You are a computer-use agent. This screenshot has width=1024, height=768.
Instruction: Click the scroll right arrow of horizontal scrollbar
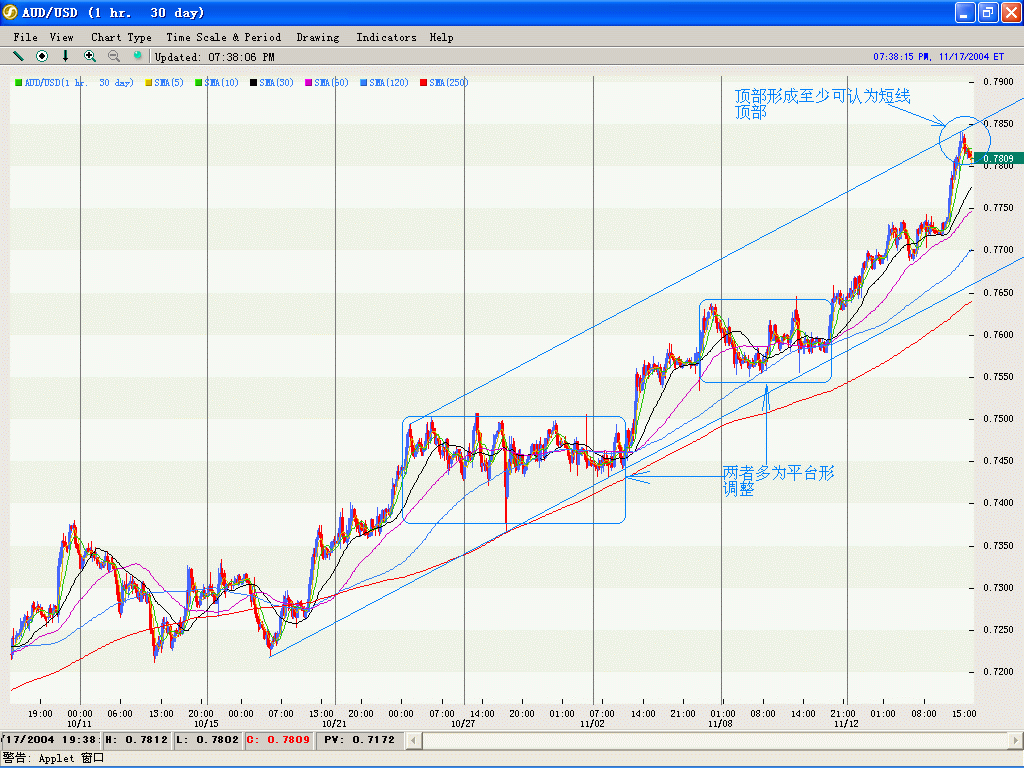pyautogui.click(x=1016, y=740)
